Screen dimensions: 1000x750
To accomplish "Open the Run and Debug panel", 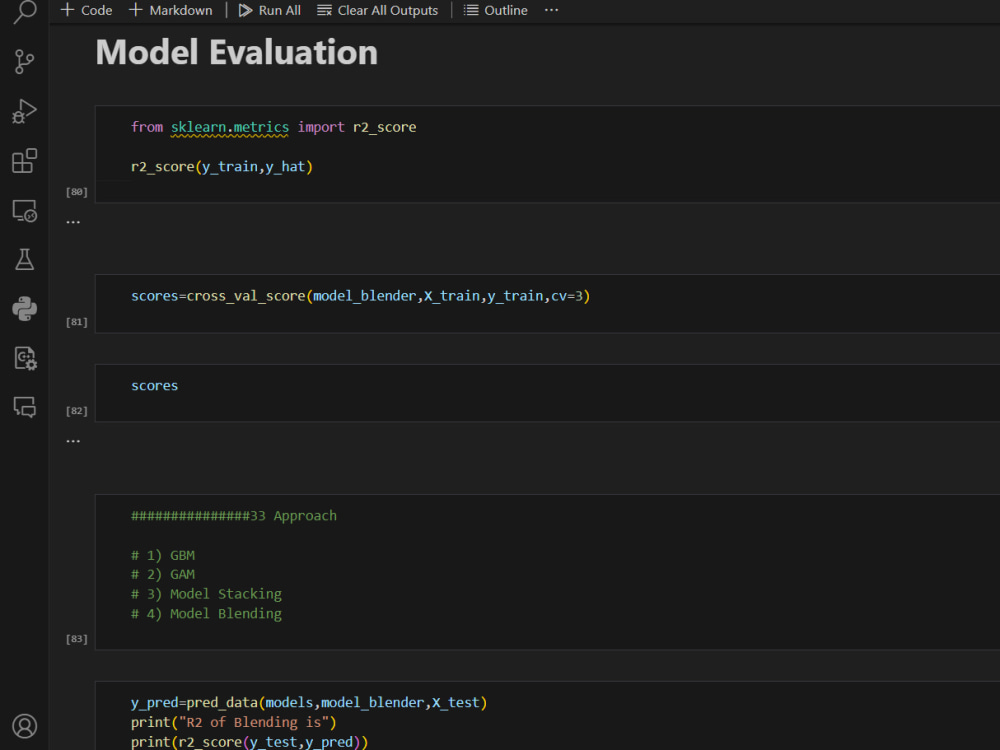I will tap(24, 111).
